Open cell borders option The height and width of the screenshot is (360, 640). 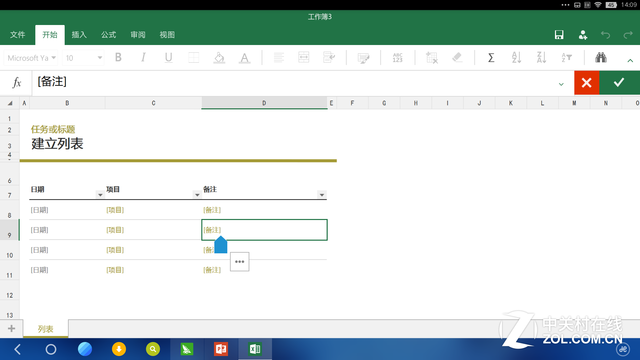[x=193, y=58]
